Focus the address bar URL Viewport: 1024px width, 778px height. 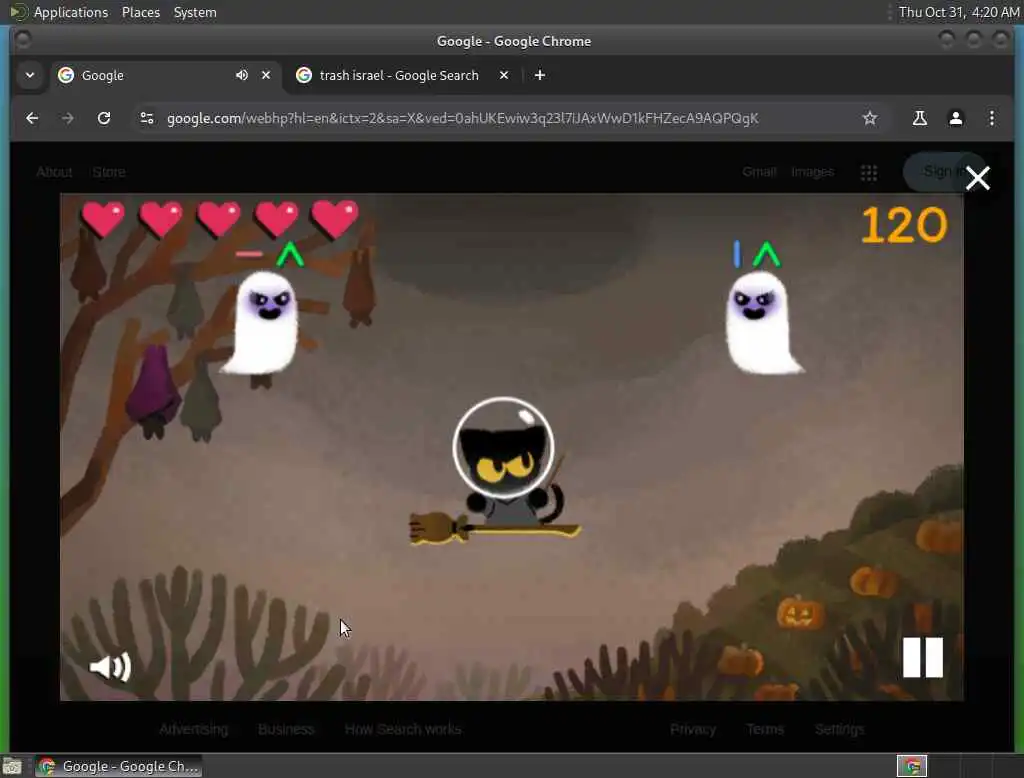pyautogui.click(x=462, y=118)
